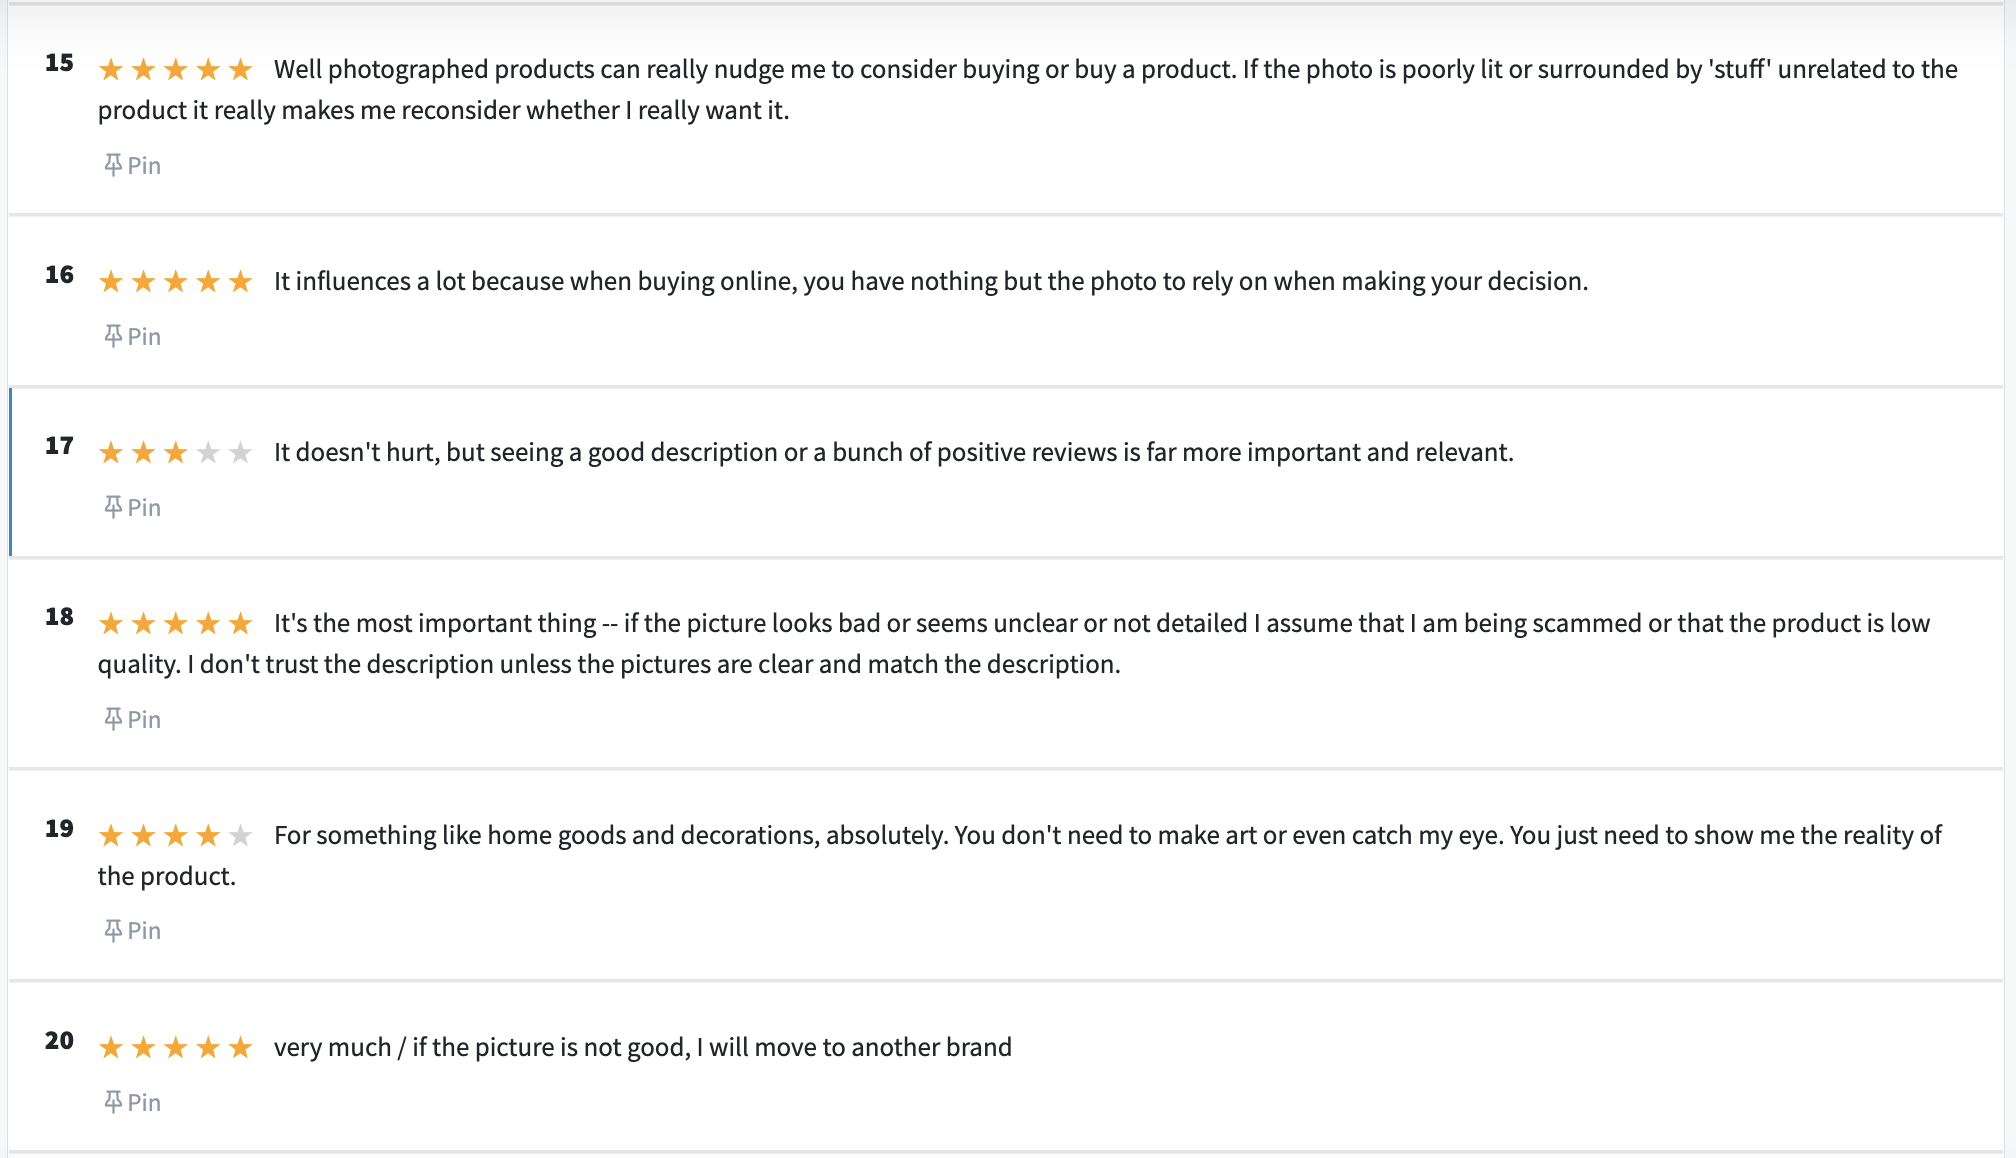Click response number 18 label

[x=59, y=616]
